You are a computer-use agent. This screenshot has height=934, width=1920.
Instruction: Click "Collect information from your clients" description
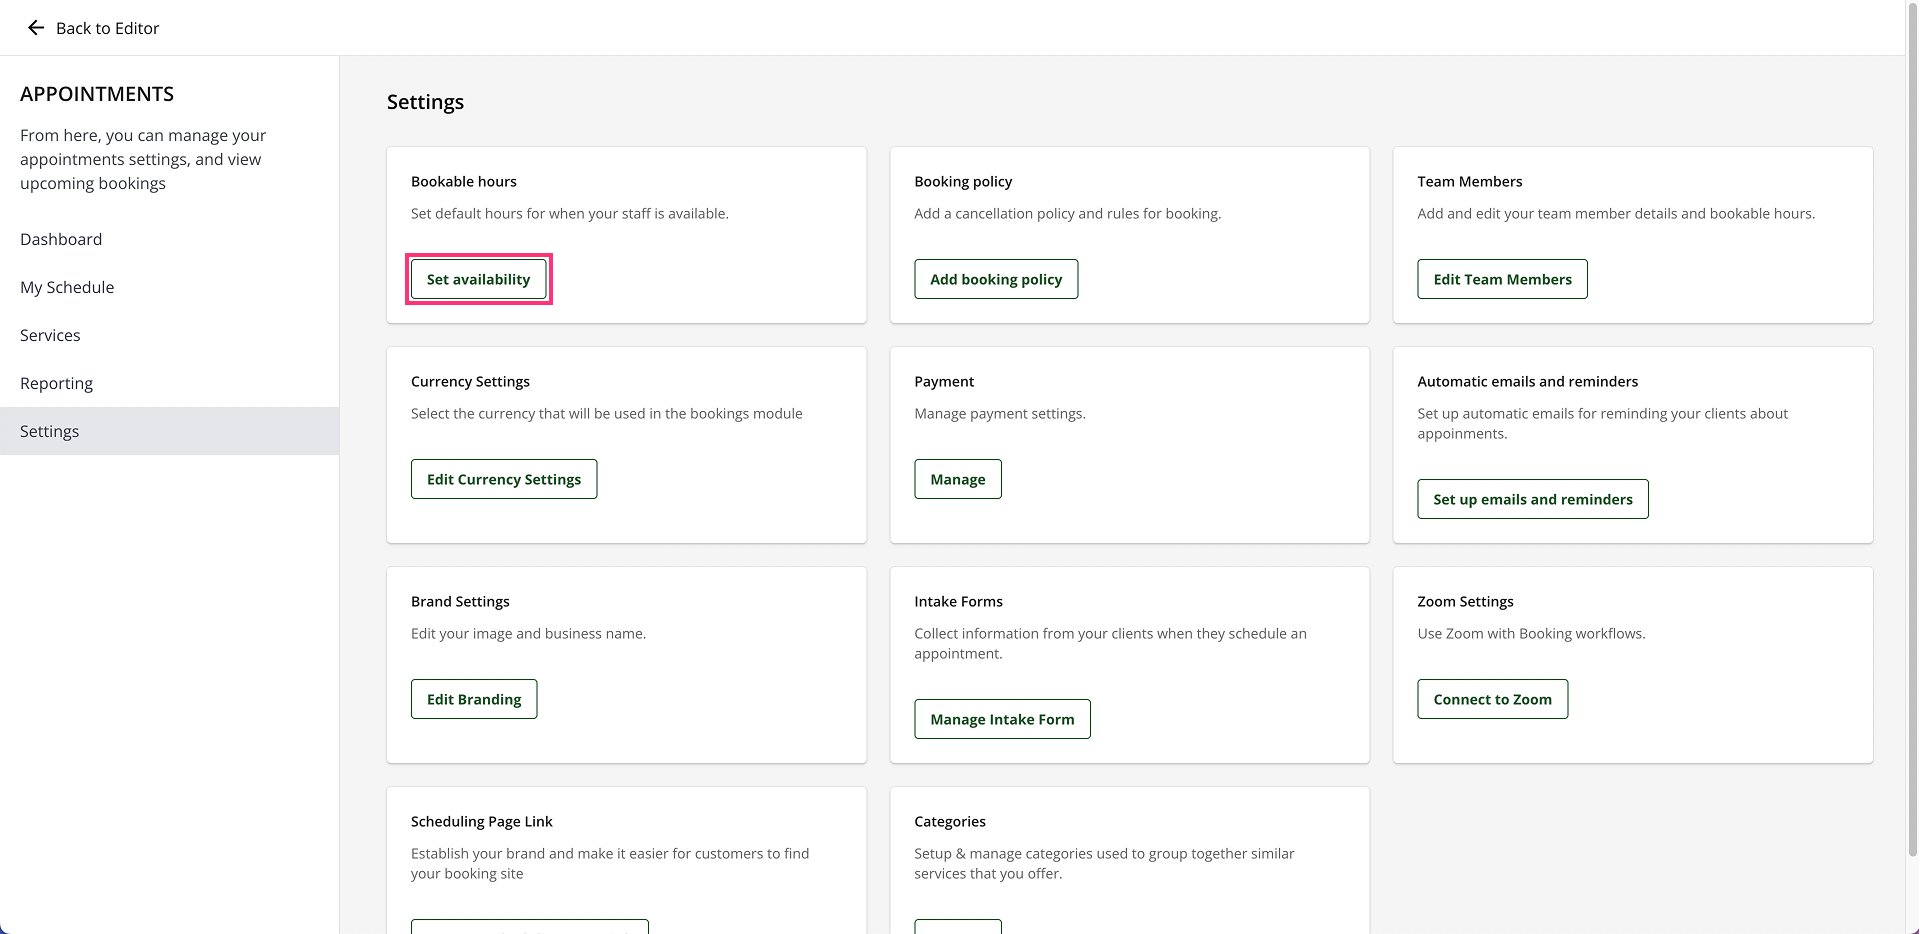coord(1110,643)
